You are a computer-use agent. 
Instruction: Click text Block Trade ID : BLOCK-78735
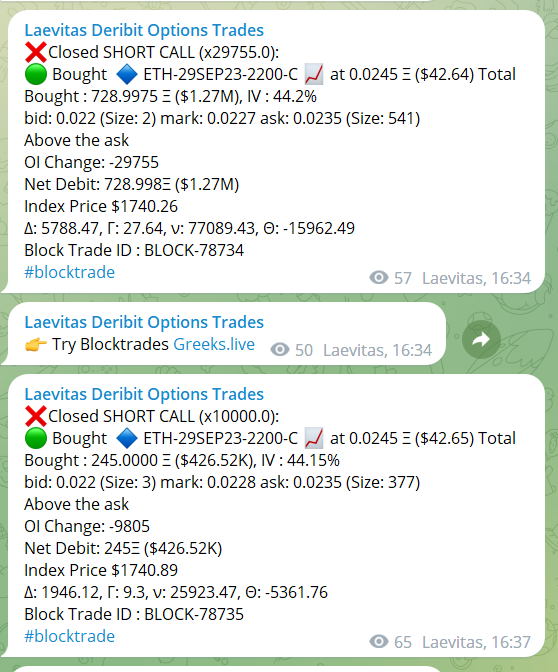click(x=134, y=614)
